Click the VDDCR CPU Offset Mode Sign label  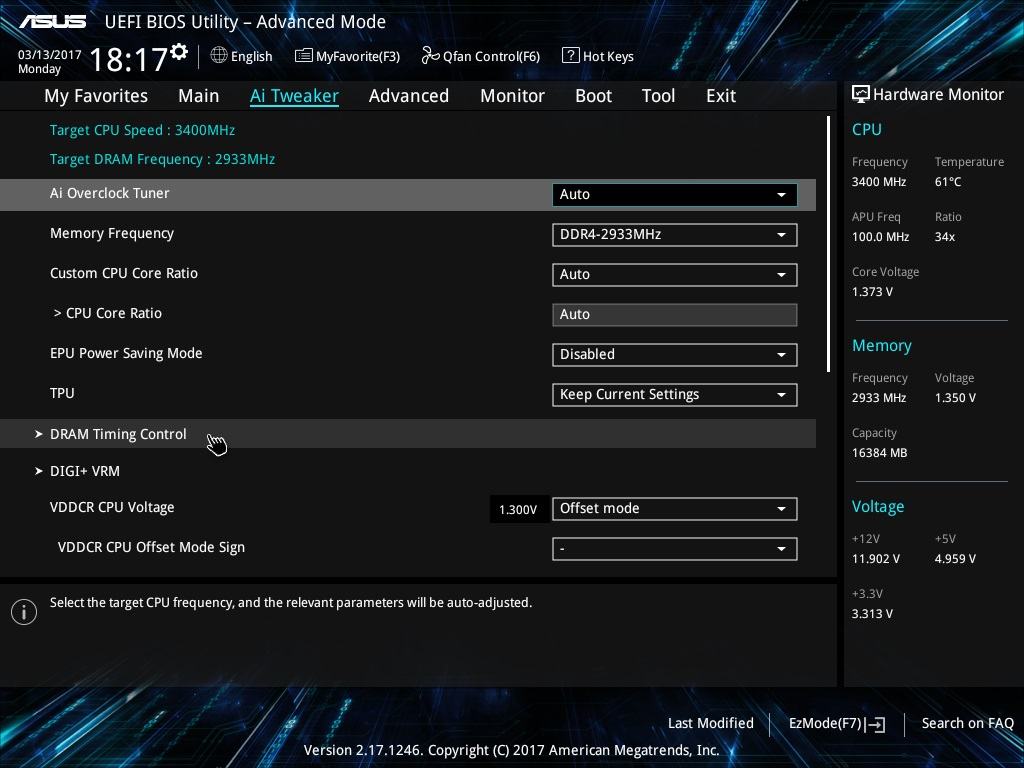[x=152, y=547]
